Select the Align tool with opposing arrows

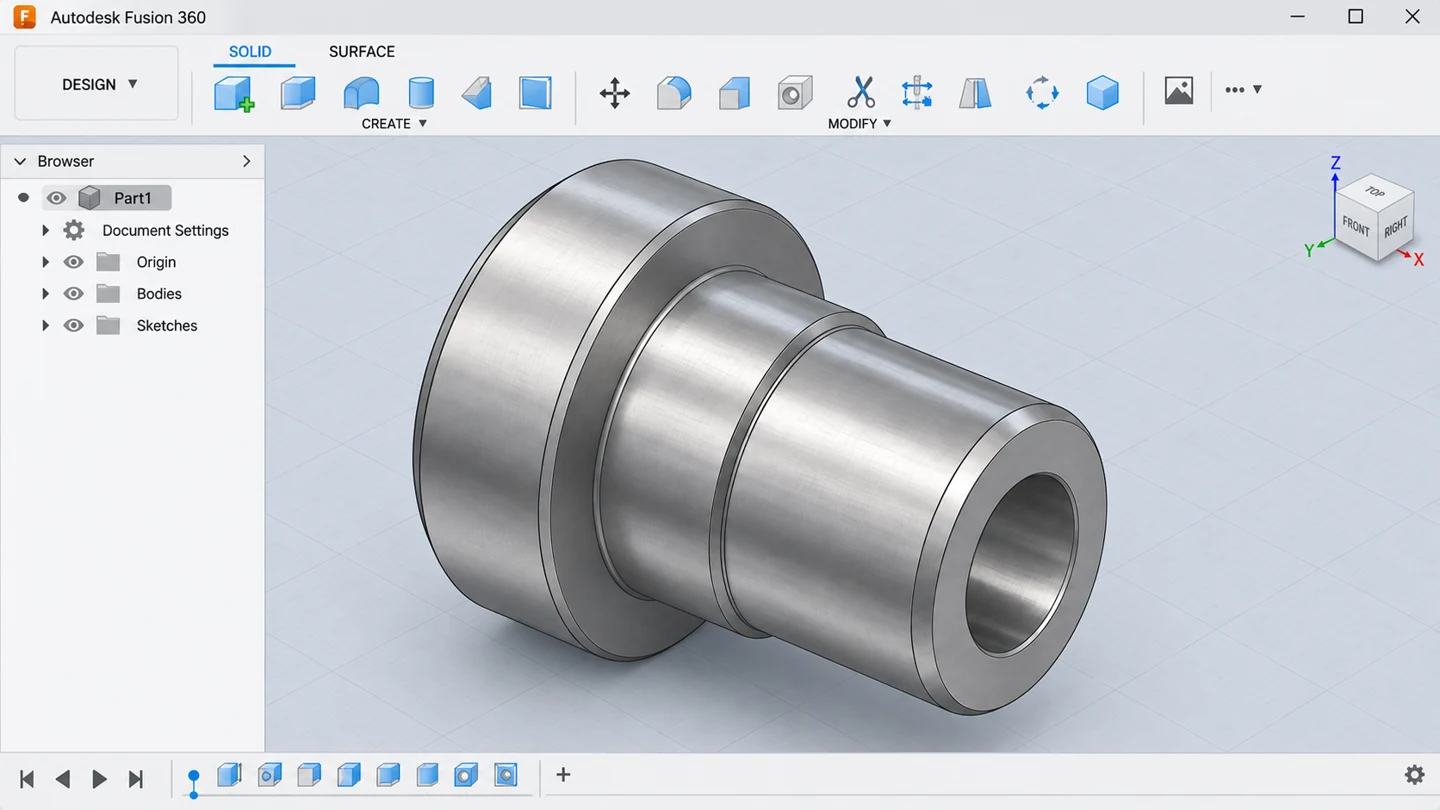(917, 93)
